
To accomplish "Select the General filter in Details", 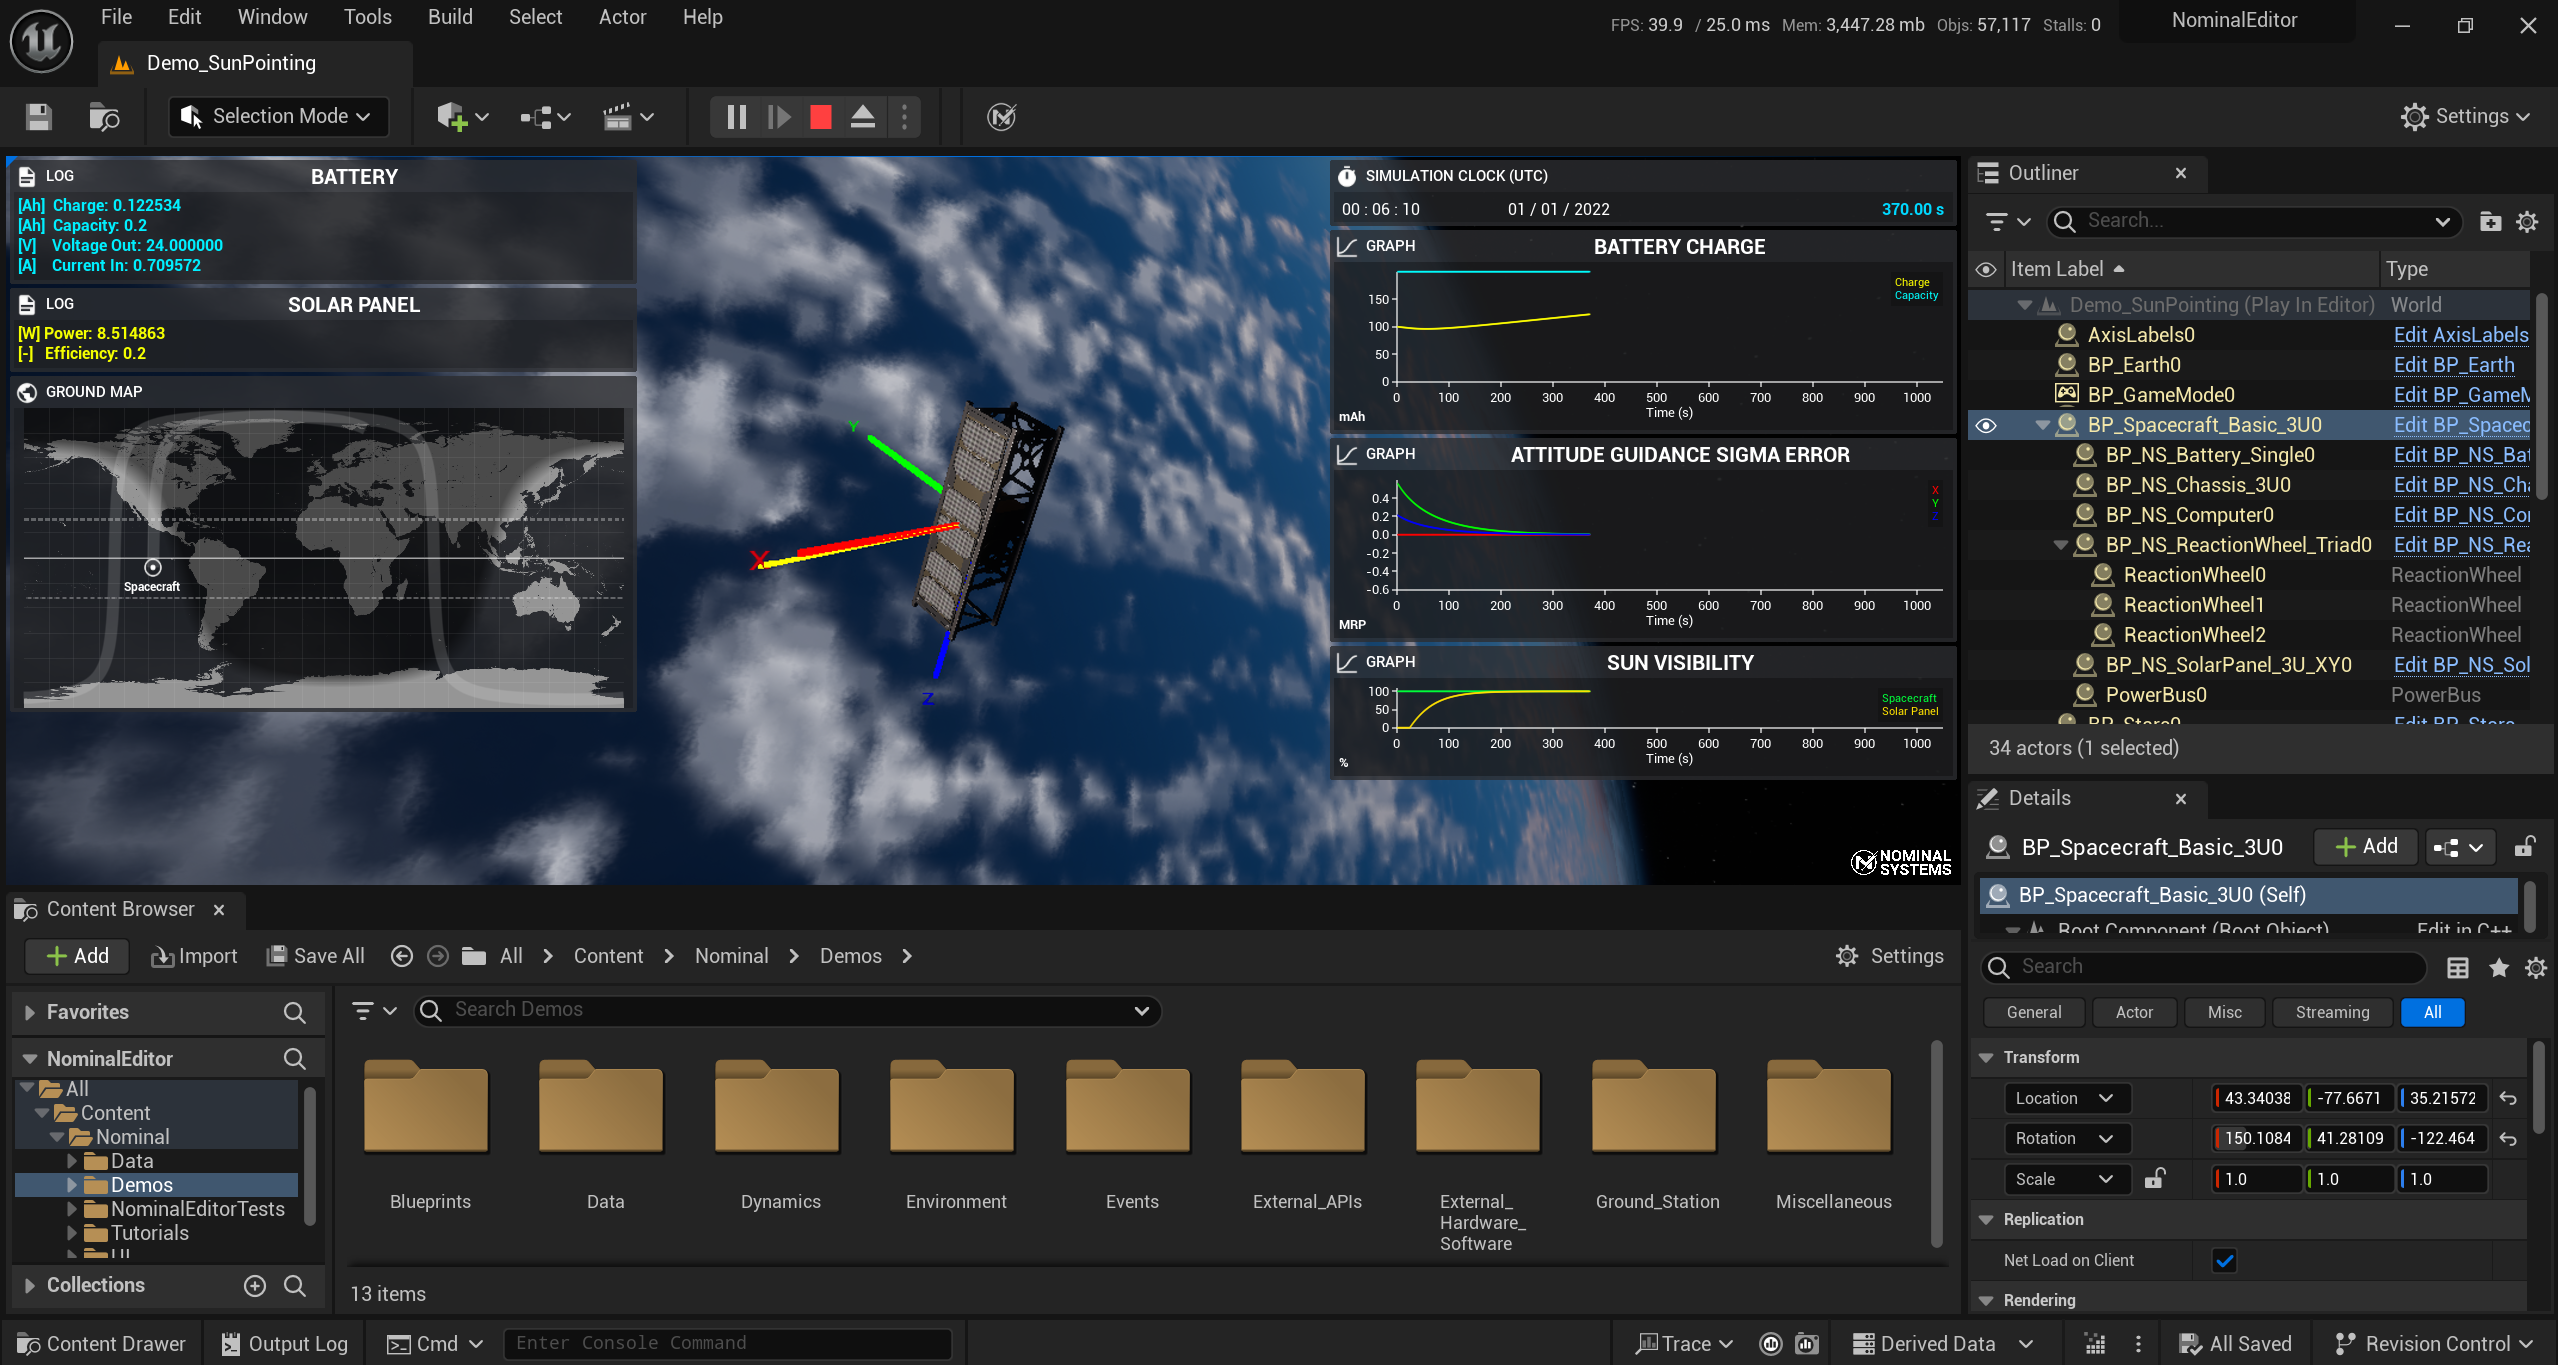I will point(2034,1012).
